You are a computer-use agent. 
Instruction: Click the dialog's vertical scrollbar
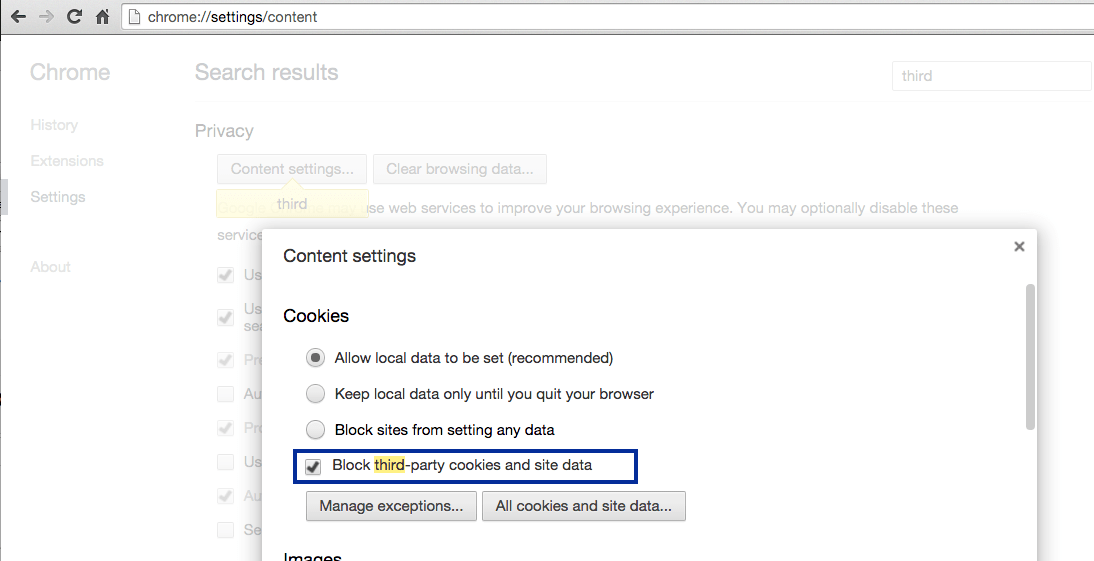(1031, 357)
